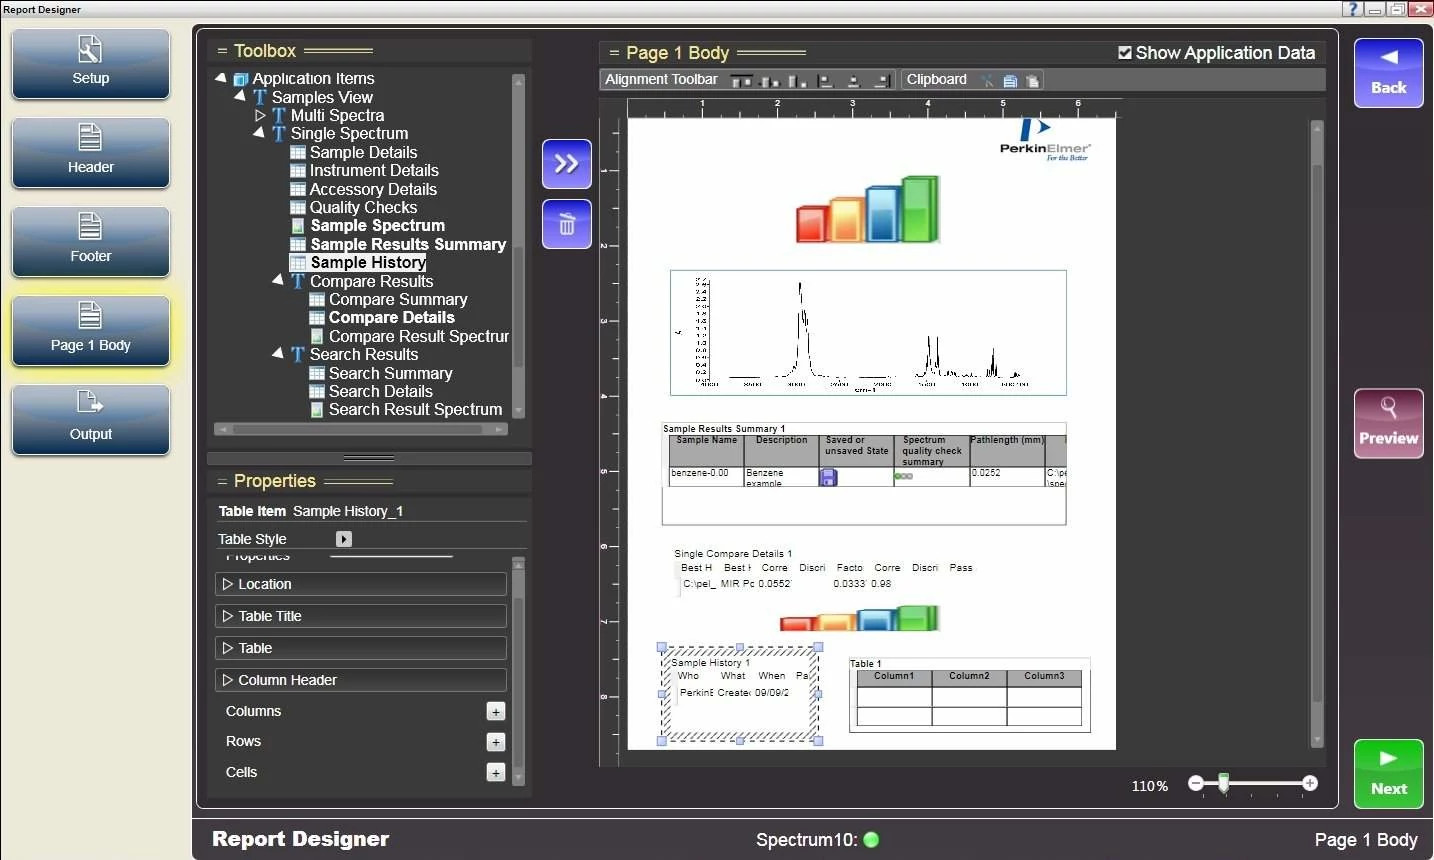Screen dimensions: 1434x860
Task: Click the add-to-report double arrow button
Action: (x=566, y=164)
